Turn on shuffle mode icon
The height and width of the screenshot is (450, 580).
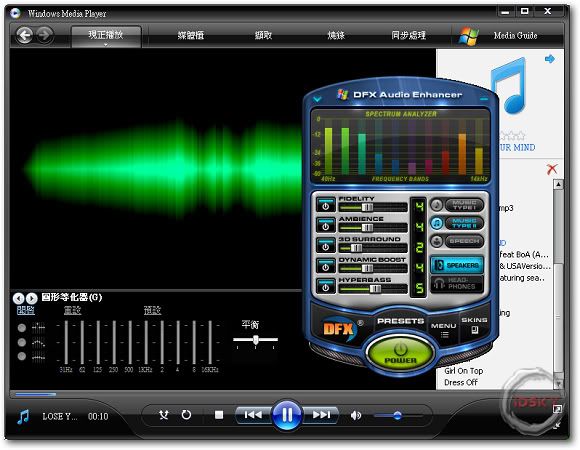(163, 415)
